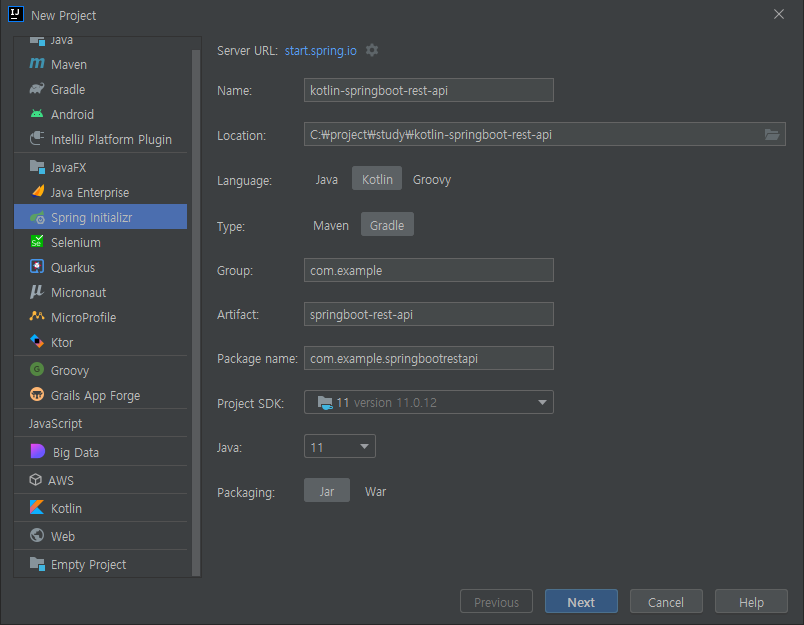Screen dimensions: 804x625
Task: Select Maven in the project type list
Action: coord(100,64)
